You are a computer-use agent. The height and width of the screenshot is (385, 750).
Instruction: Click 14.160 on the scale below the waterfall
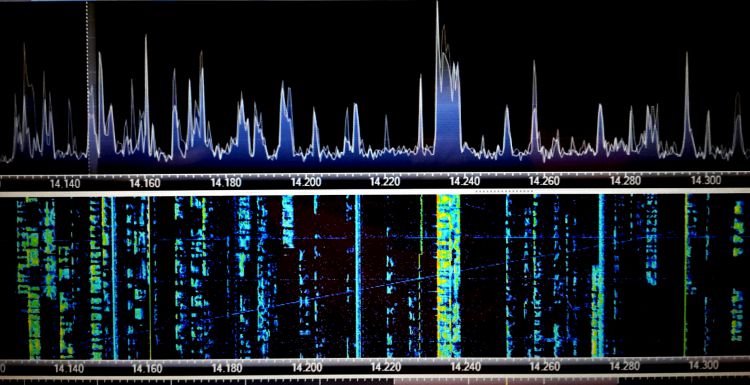click(147, 369)
